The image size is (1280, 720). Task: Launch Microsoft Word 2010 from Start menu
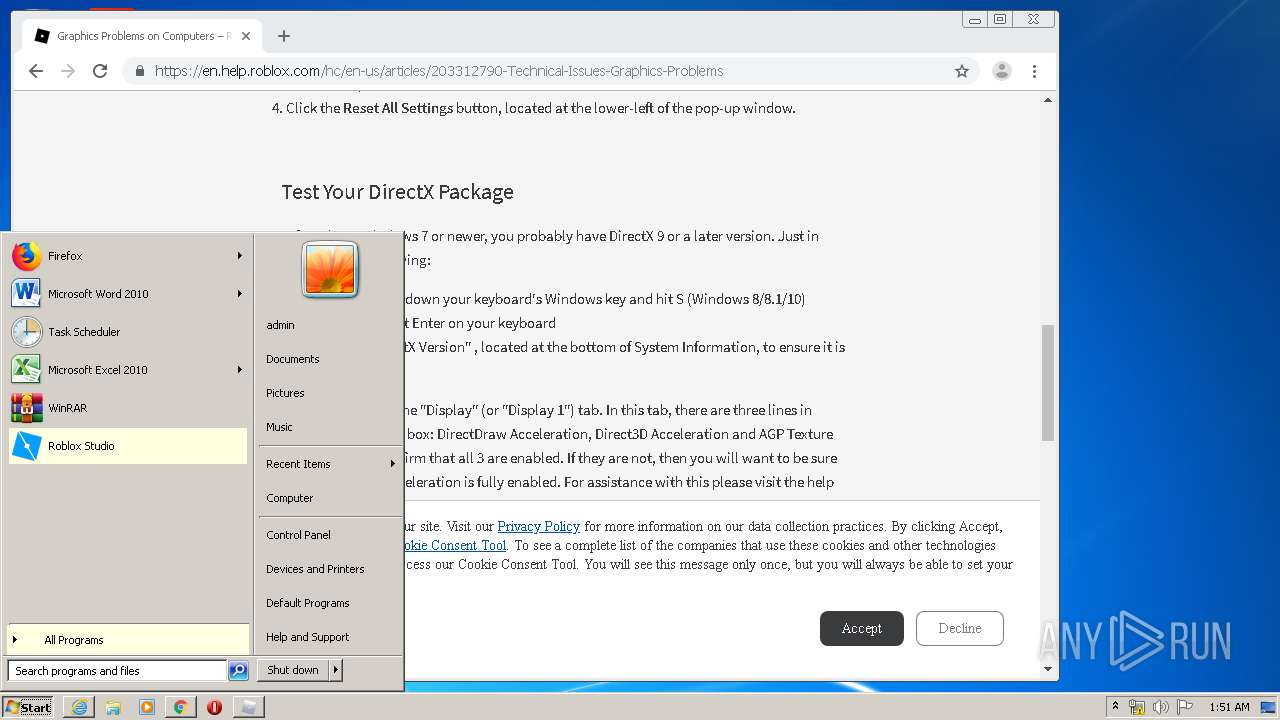127,294
